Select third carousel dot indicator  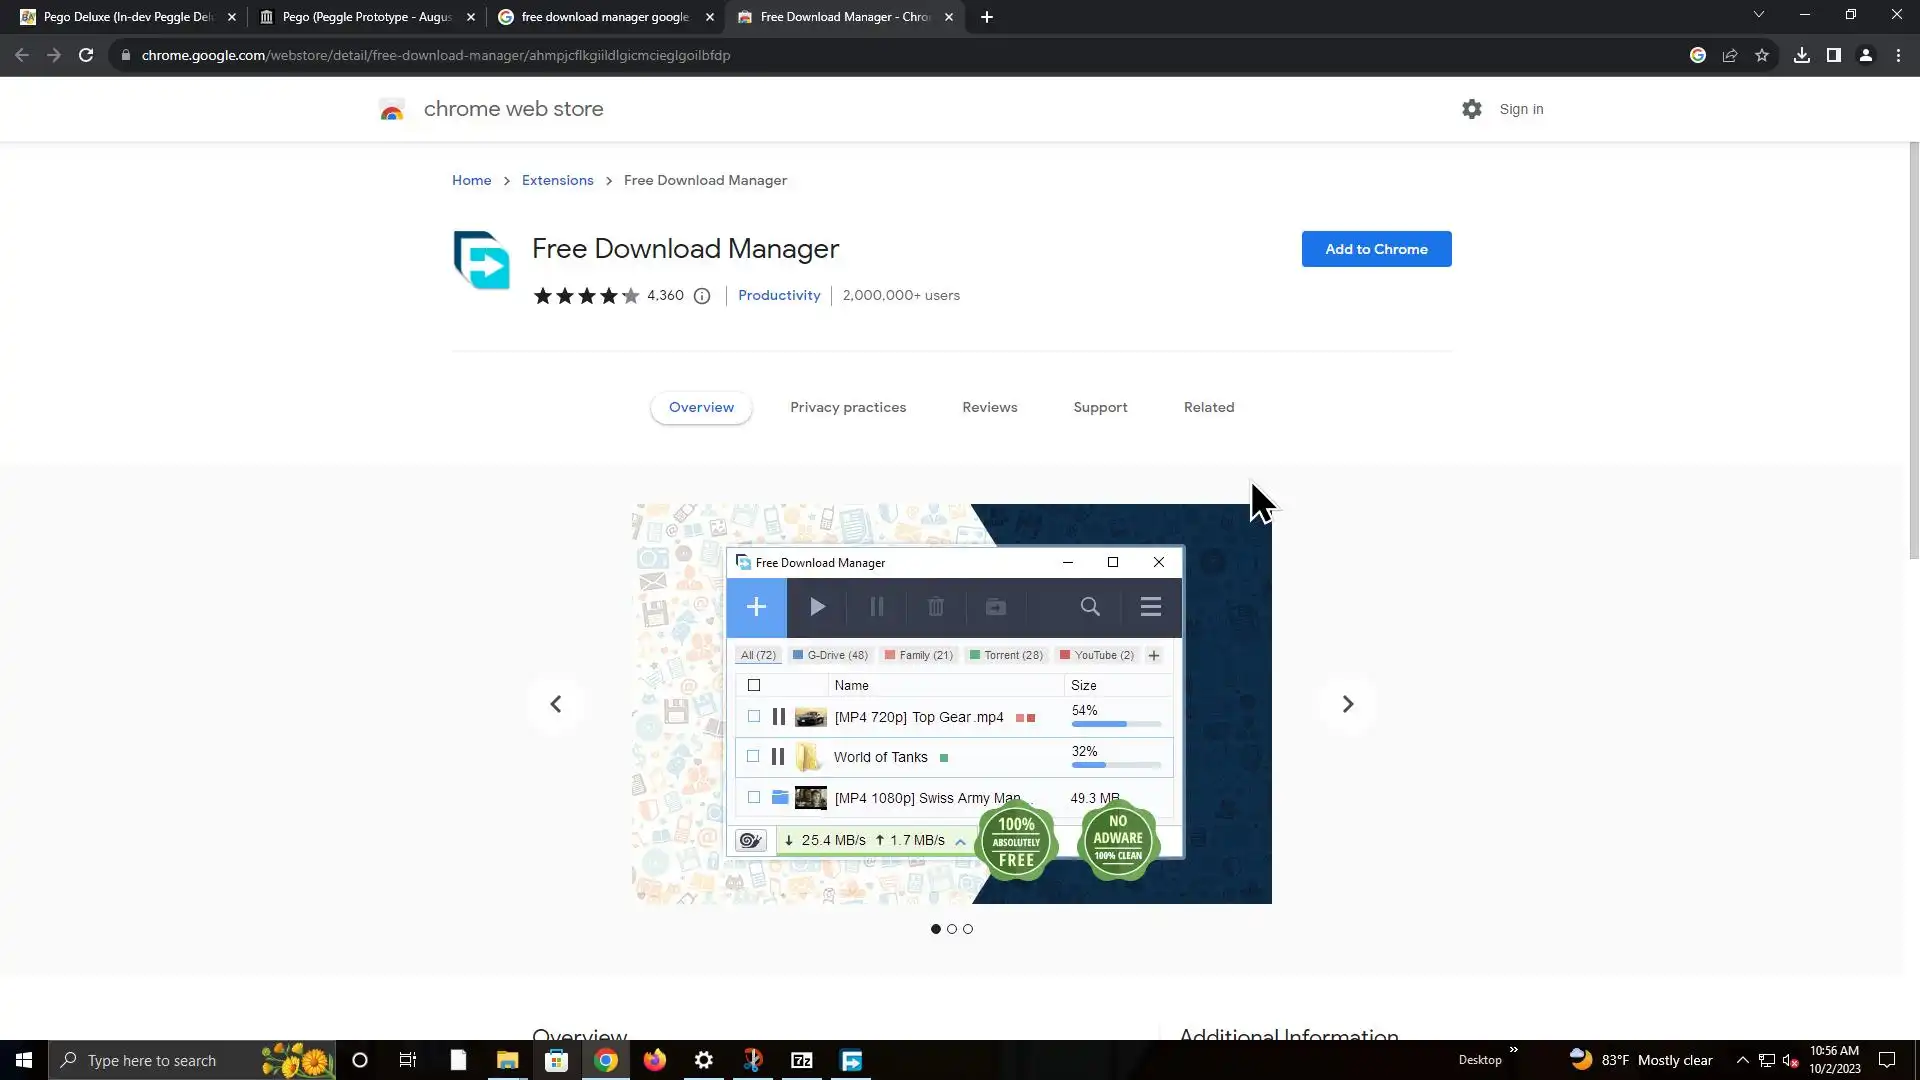[968, 929]
